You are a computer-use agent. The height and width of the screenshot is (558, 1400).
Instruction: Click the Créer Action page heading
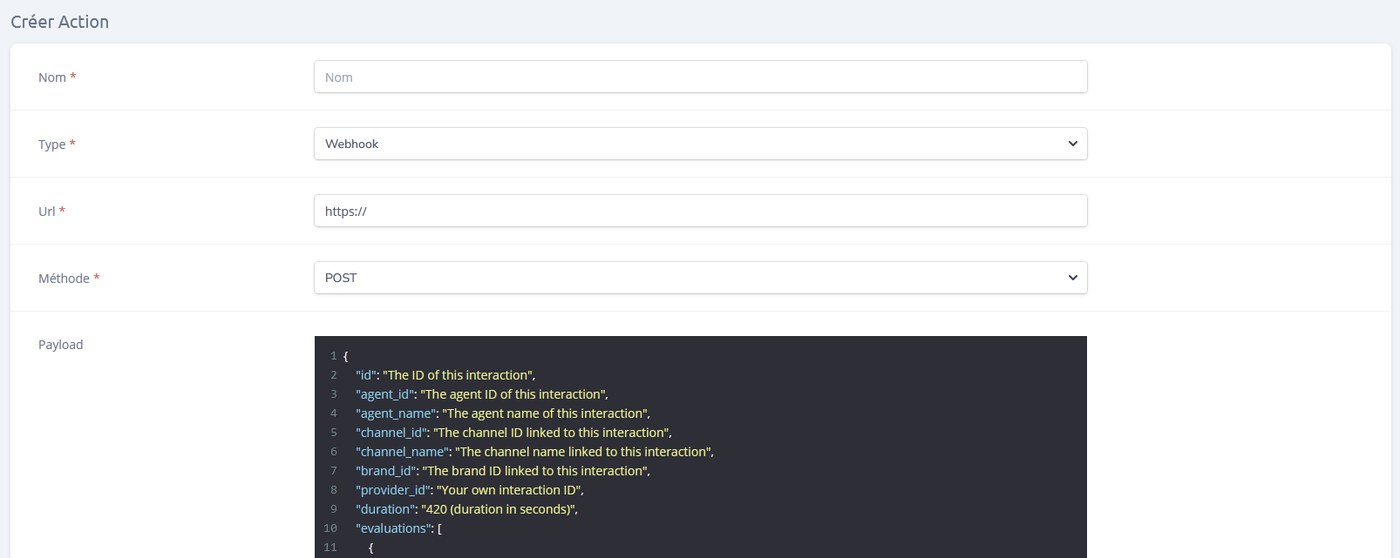coord(60,21)
